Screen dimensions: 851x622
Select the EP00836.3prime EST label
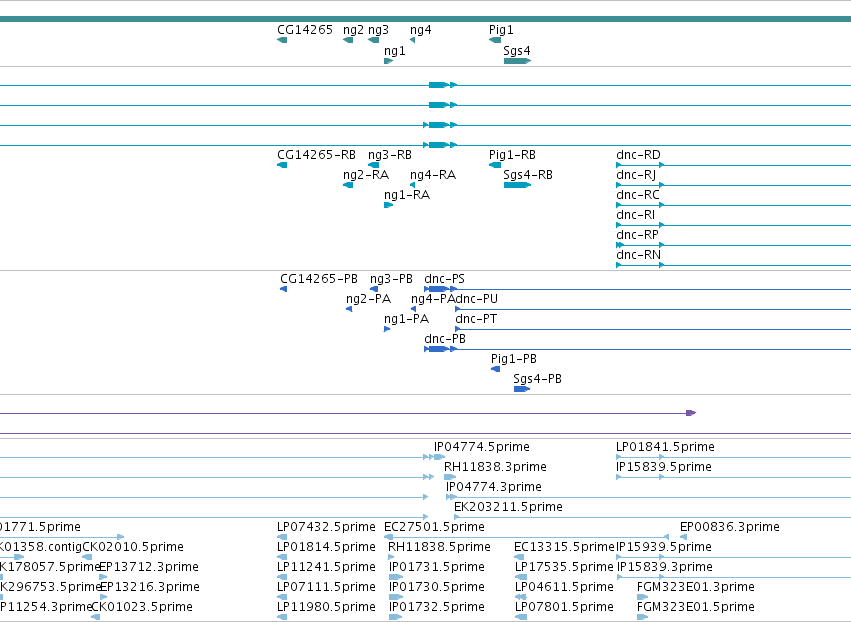pos(729,528)
